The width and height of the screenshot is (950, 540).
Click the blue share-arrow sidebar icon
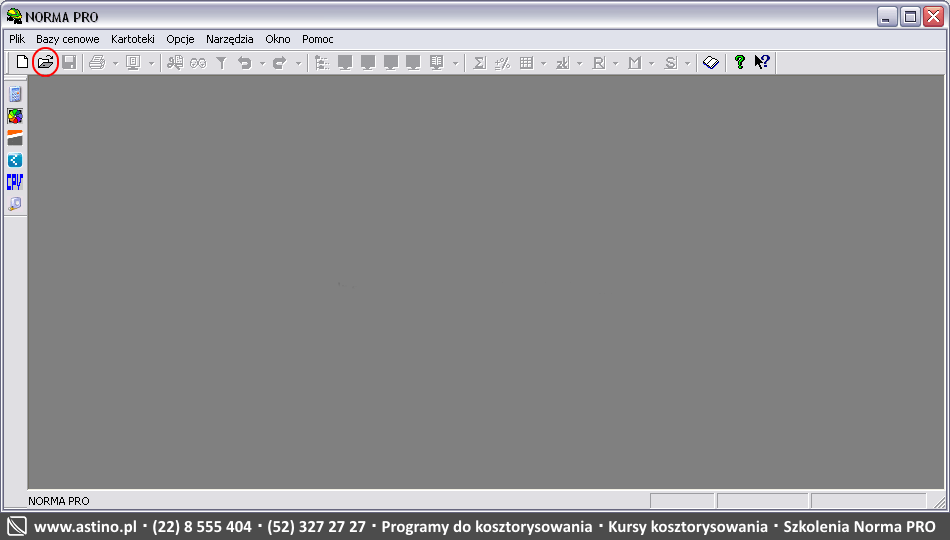tap(15, 160)
